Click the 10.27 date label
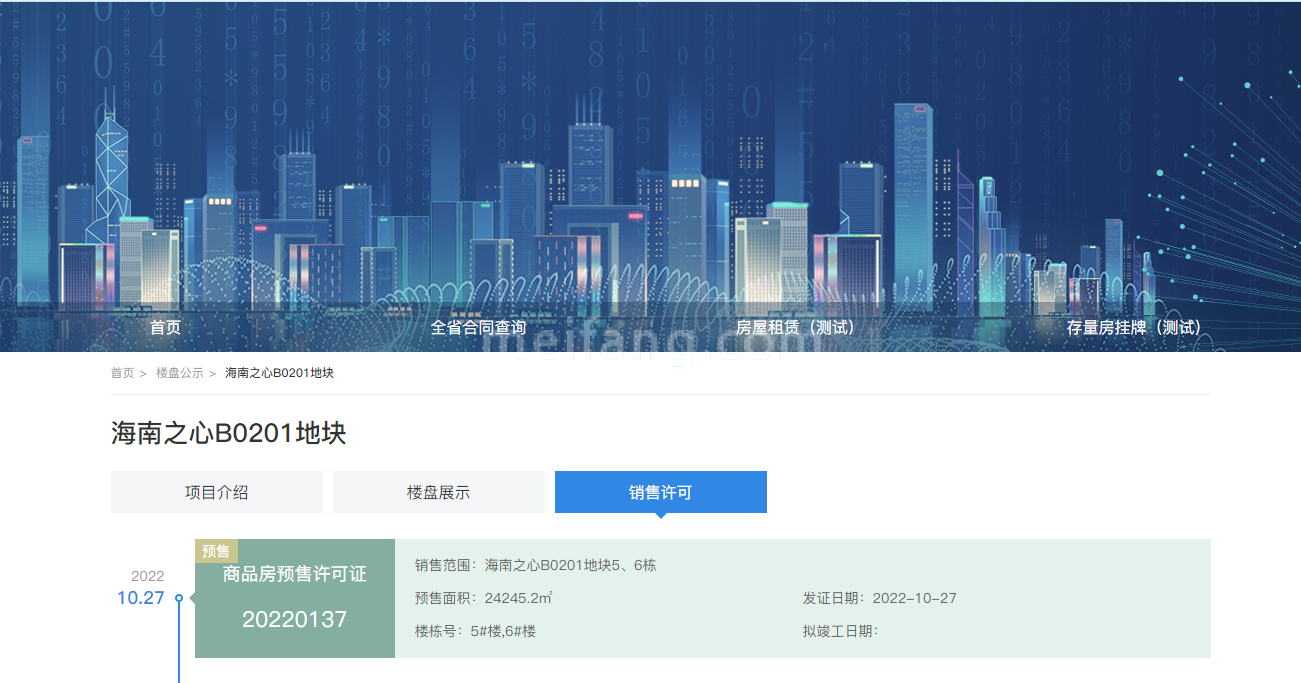 140,598
